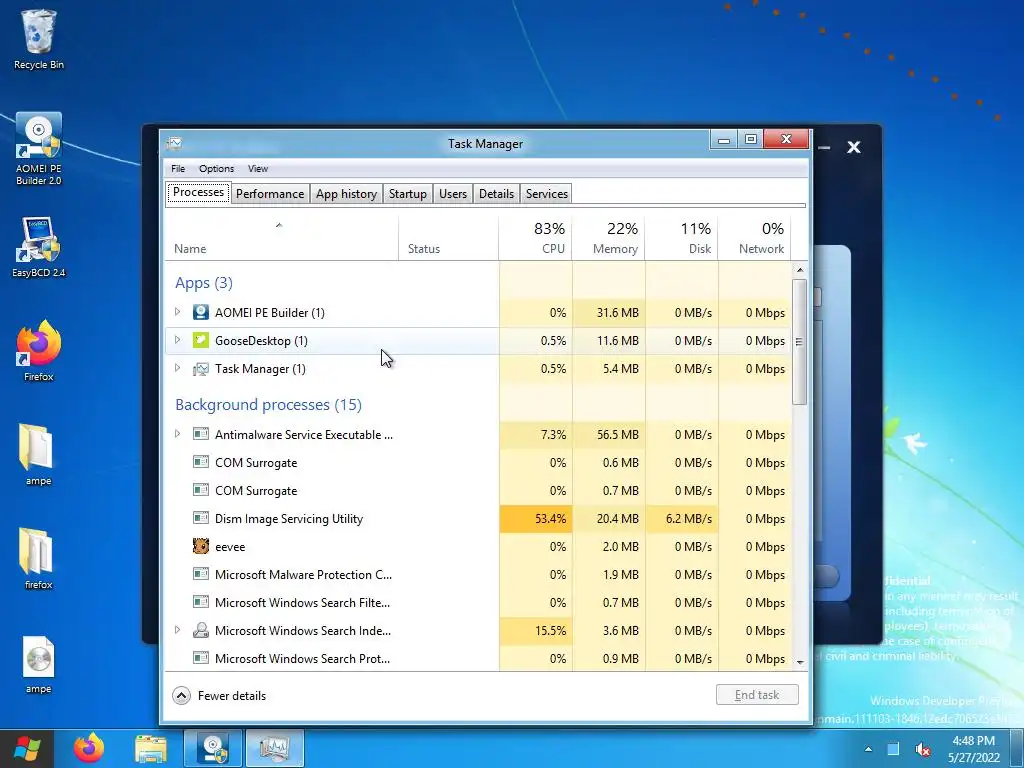Viewport: 1024px width, 768px height.
Task: Switch to the Users tab
Action: [x=453, y=194]
